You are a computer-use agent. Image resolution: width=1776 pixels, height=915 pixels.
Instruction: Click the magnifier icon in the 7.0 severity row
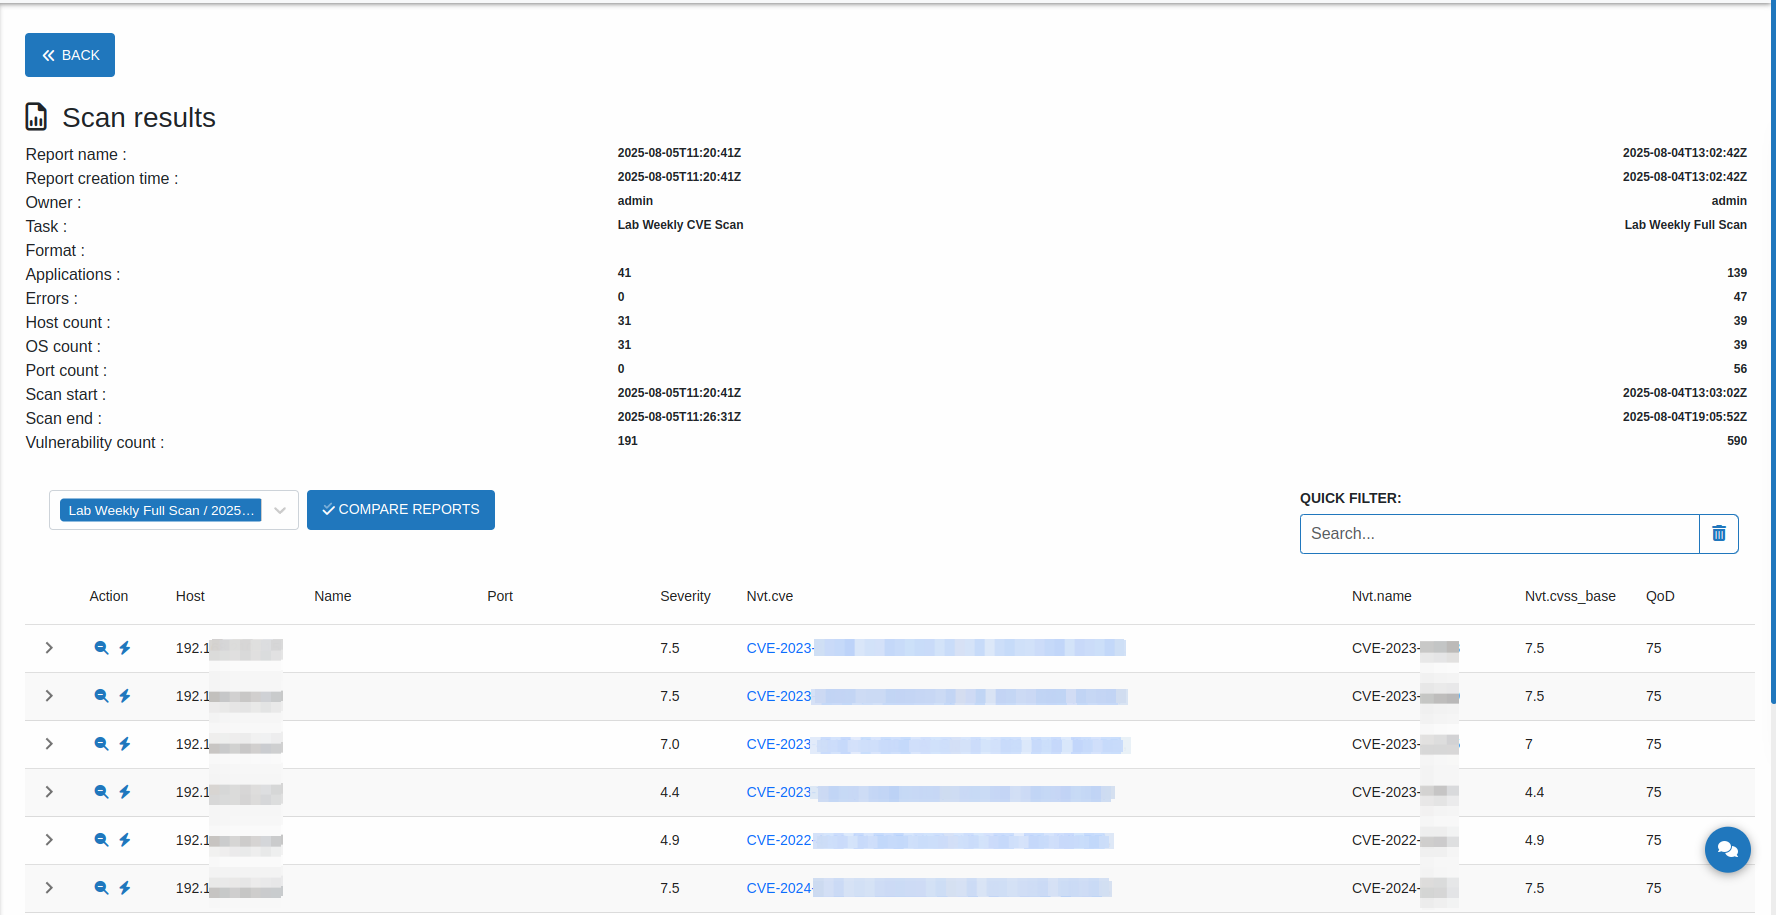101,744
